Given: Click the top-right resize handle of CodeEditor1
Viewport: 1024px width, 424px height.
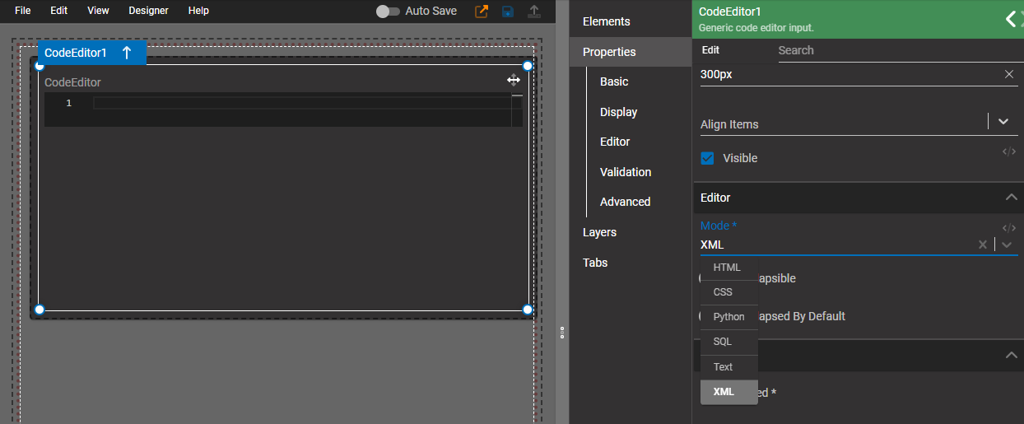Looking at the screenshot, I should click(x=528, y=65).
